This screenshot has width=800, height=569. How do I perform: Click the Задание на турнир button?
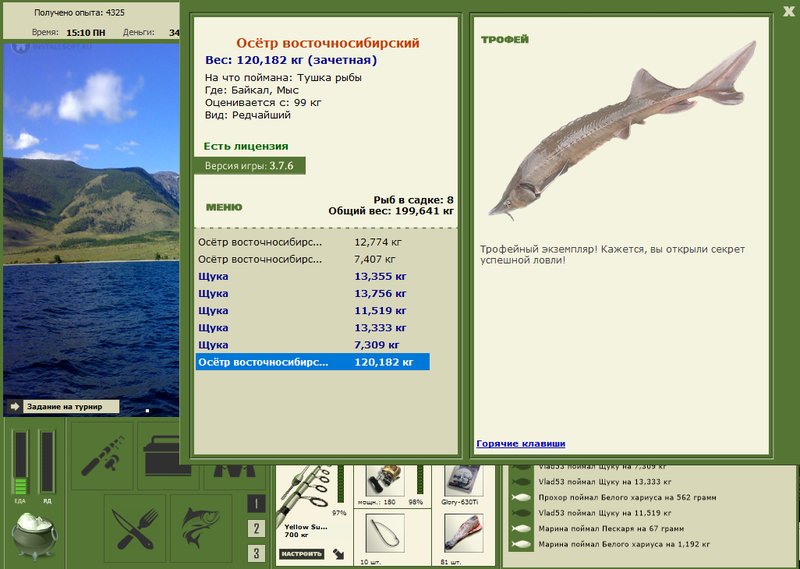click(x=71, y=407)
